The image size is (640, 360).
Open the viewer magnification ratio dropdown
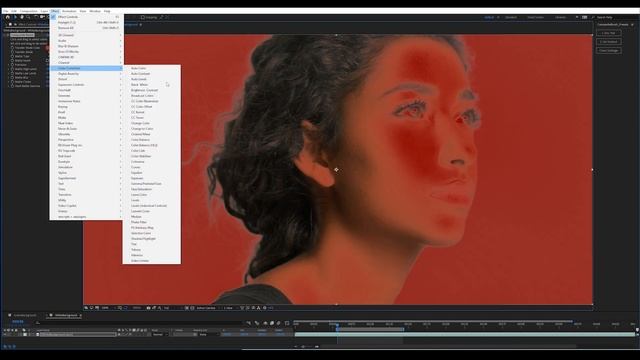pos(107,308)
